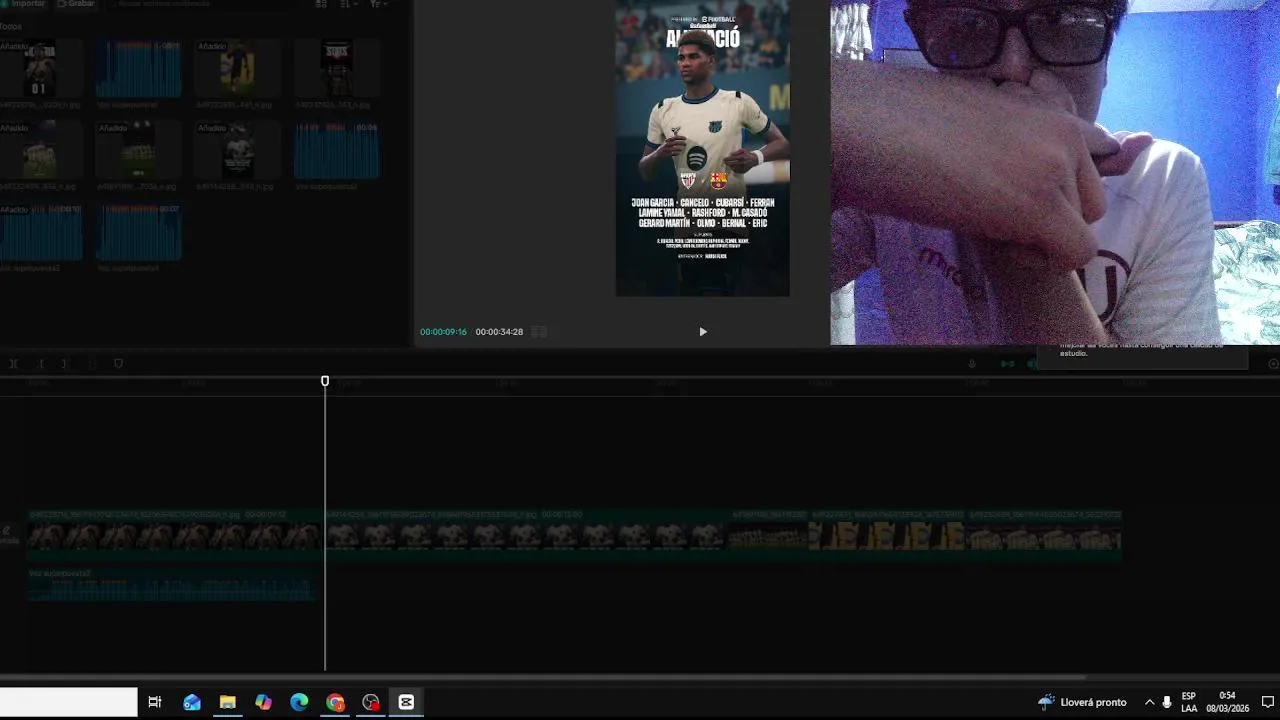
Task: Click the CapCut taskbar icon
Action: [406, 702]
